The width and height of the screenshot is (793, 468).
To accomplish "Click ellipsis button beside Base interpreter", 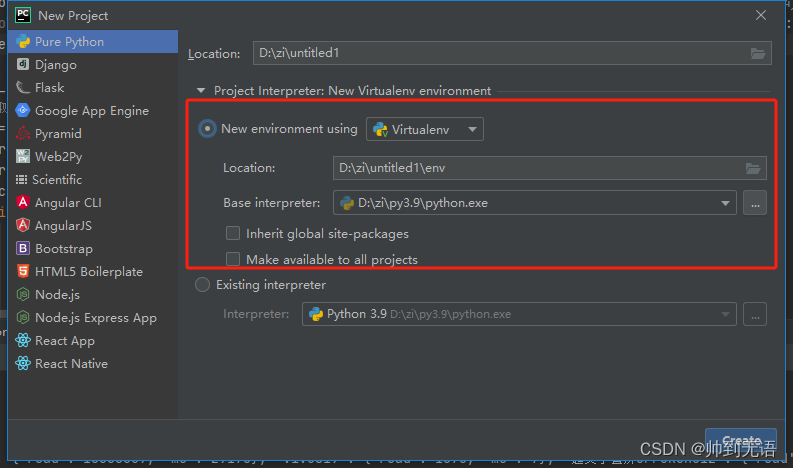I will click(755, 203).
